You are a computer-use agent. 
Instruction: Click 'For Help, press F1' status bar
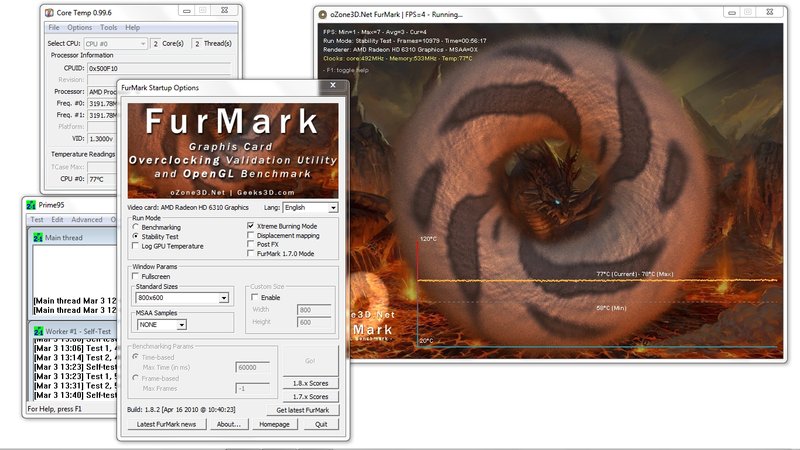click(55, 409)
